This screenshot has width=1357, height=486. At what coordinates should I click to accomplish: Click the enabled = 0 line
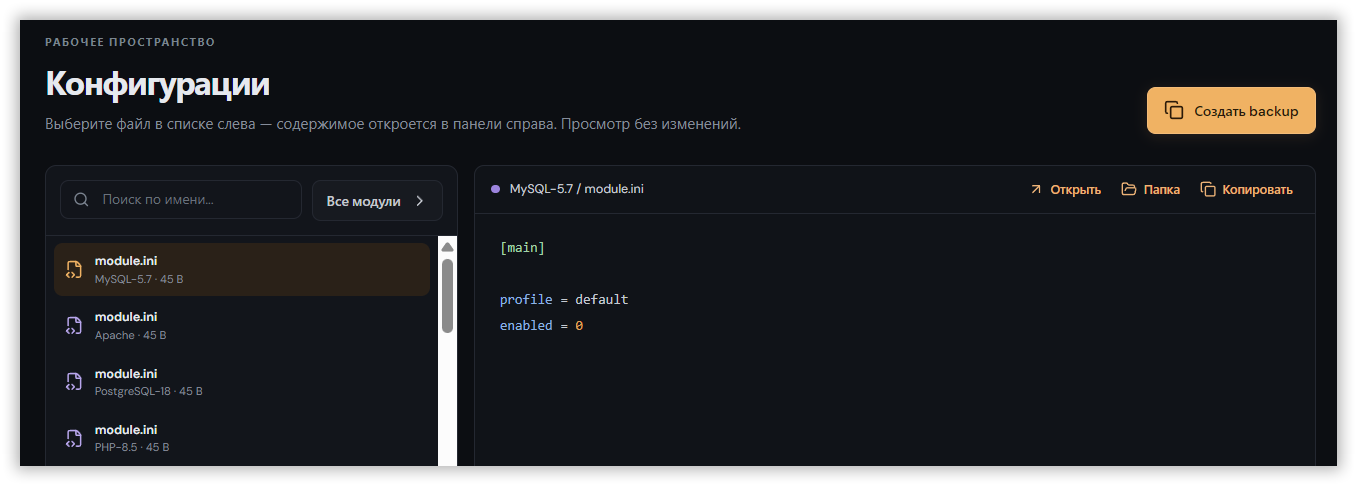coord(541,325)
